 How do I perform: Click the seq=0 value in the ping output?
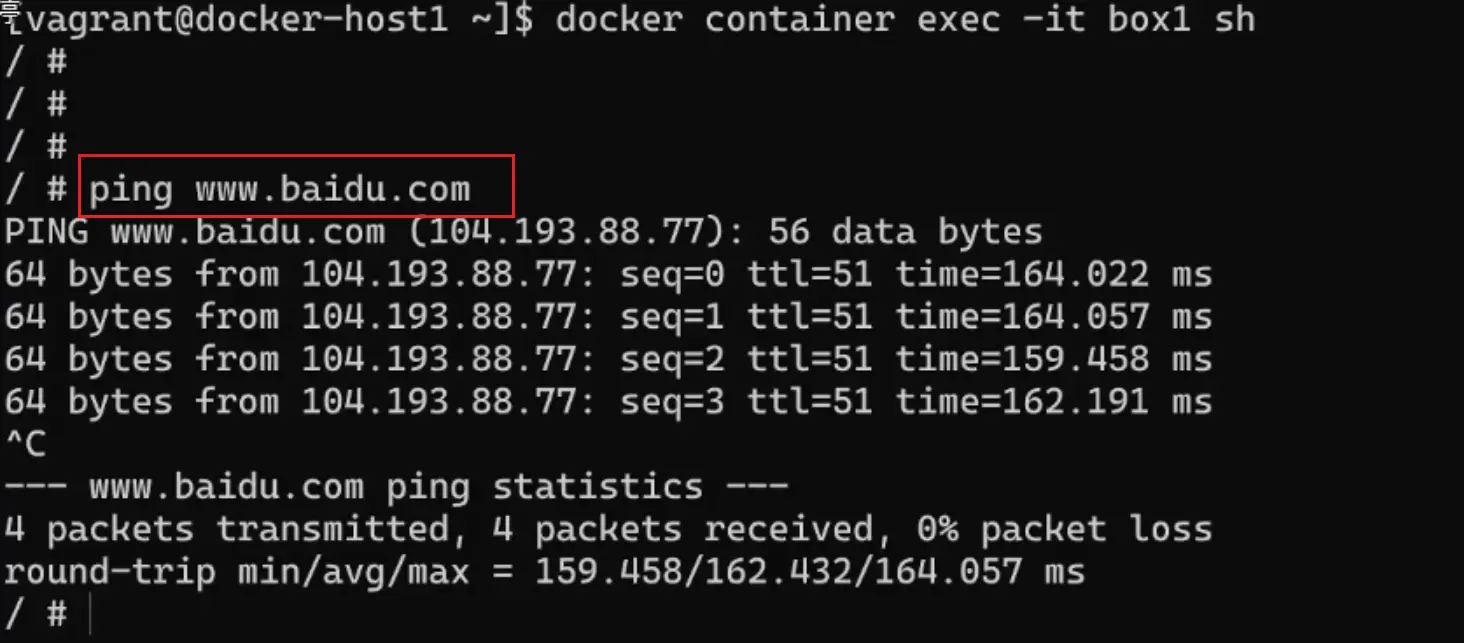[x=672, y=274]
